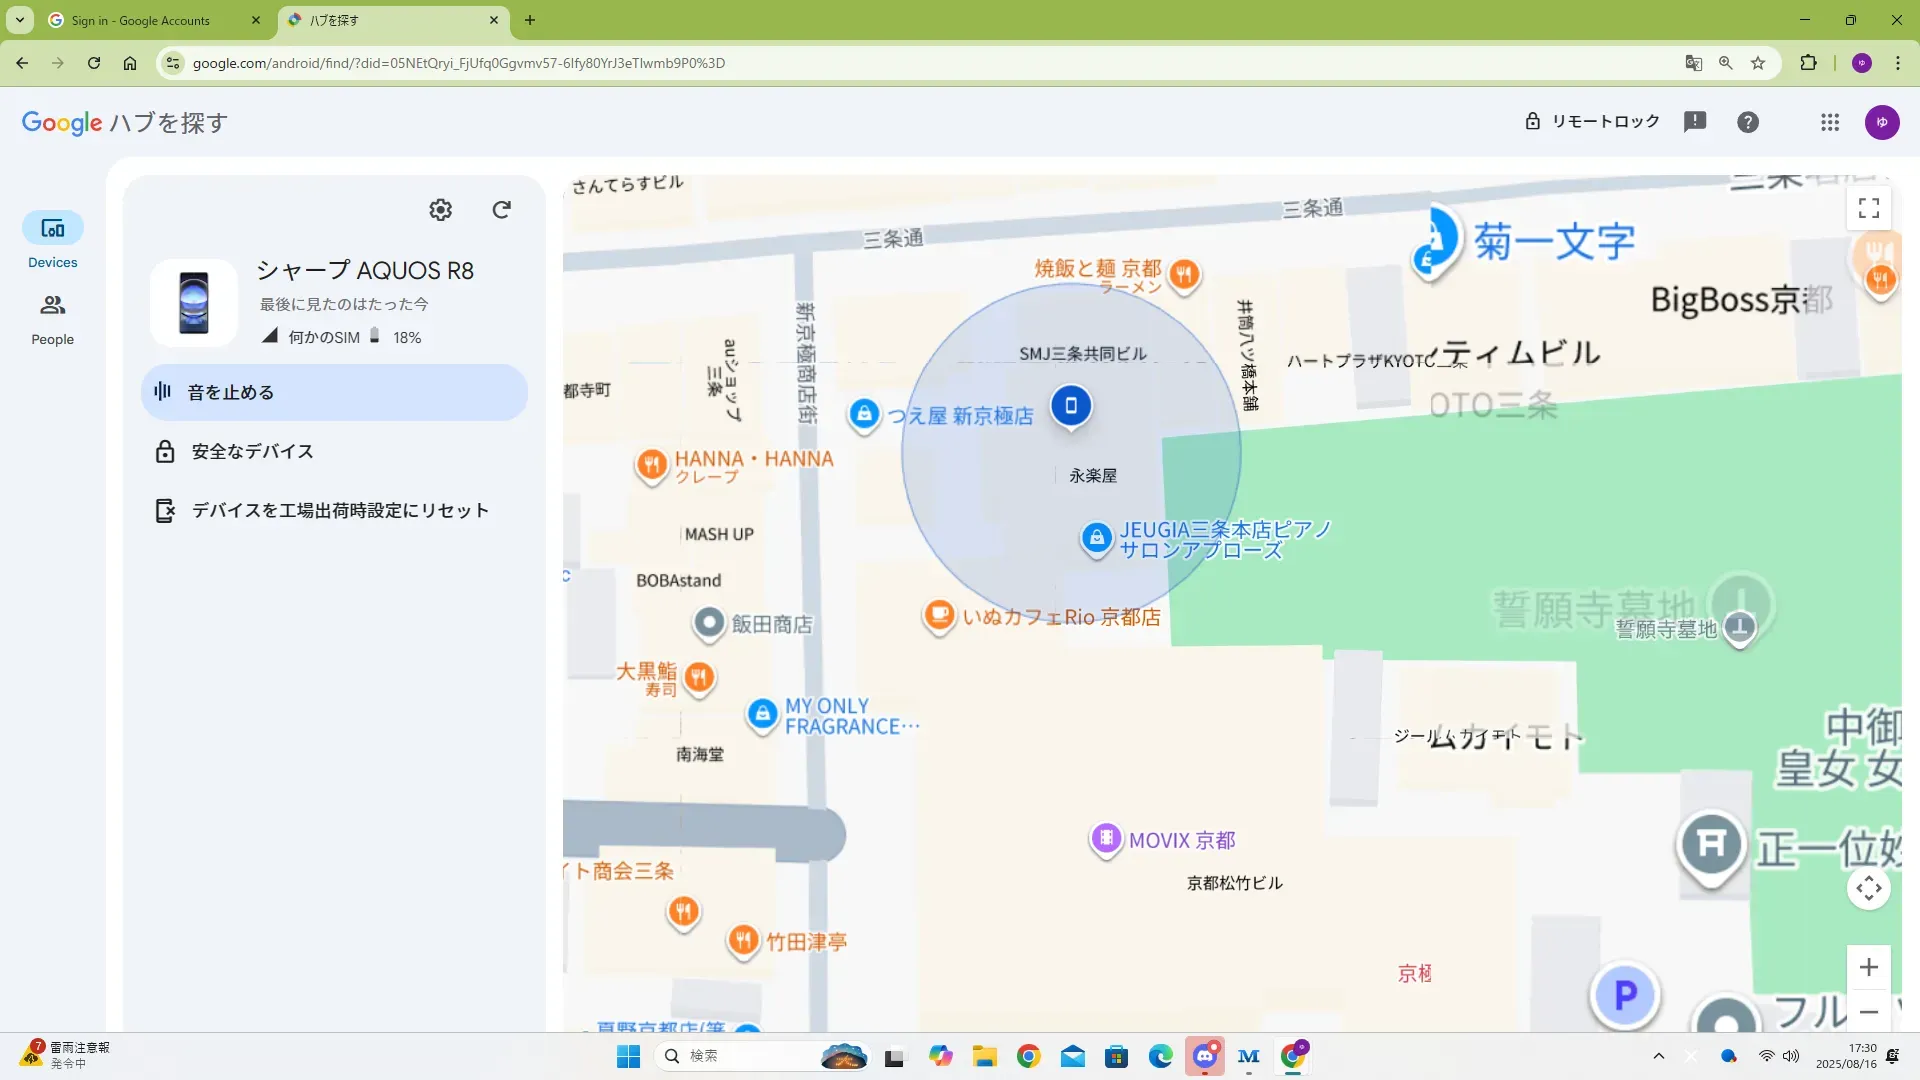The height and width of the screenshot is (1080, 1920).
Task: Show hidden system tray icons
Action: (x=1658, y=1056)
